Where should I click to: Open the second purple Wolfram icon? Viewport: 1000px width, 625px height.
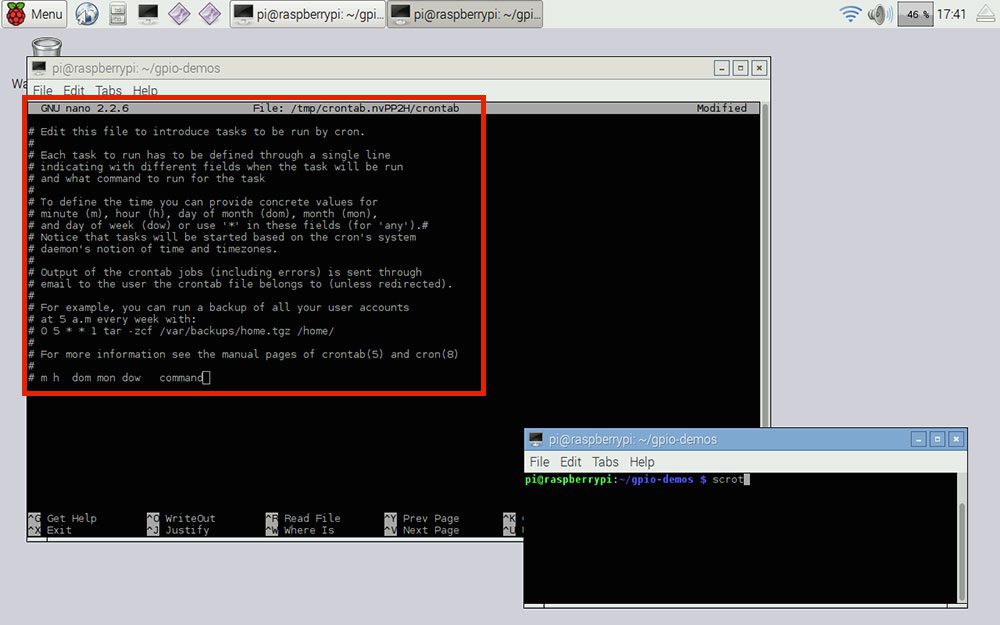[x=209, y=13]
